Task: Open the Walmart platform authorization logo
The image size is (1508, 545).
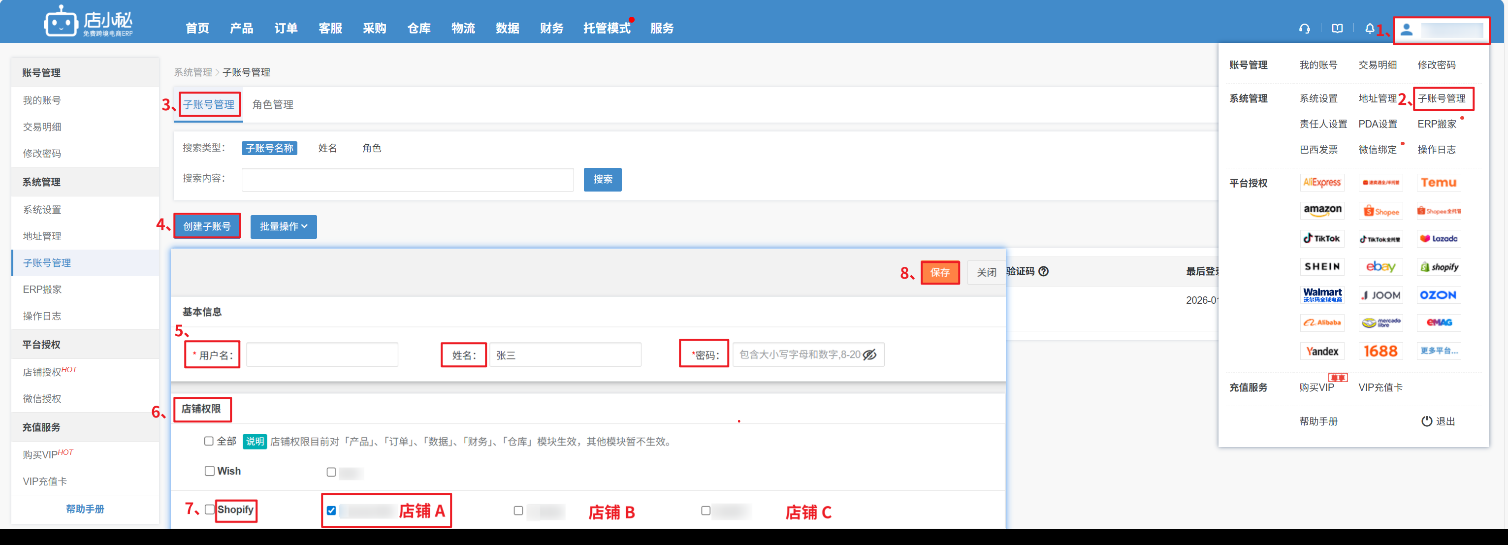Action: pos(1322,295)
